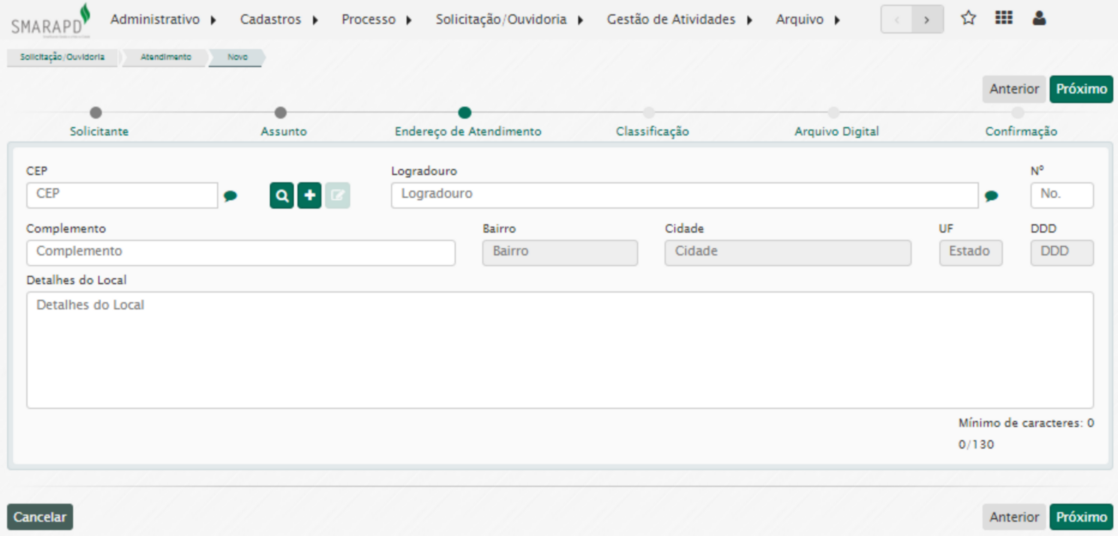Click the bottom Próximo button
This screenshot has height=536, width=1118.
point(1081,517)
